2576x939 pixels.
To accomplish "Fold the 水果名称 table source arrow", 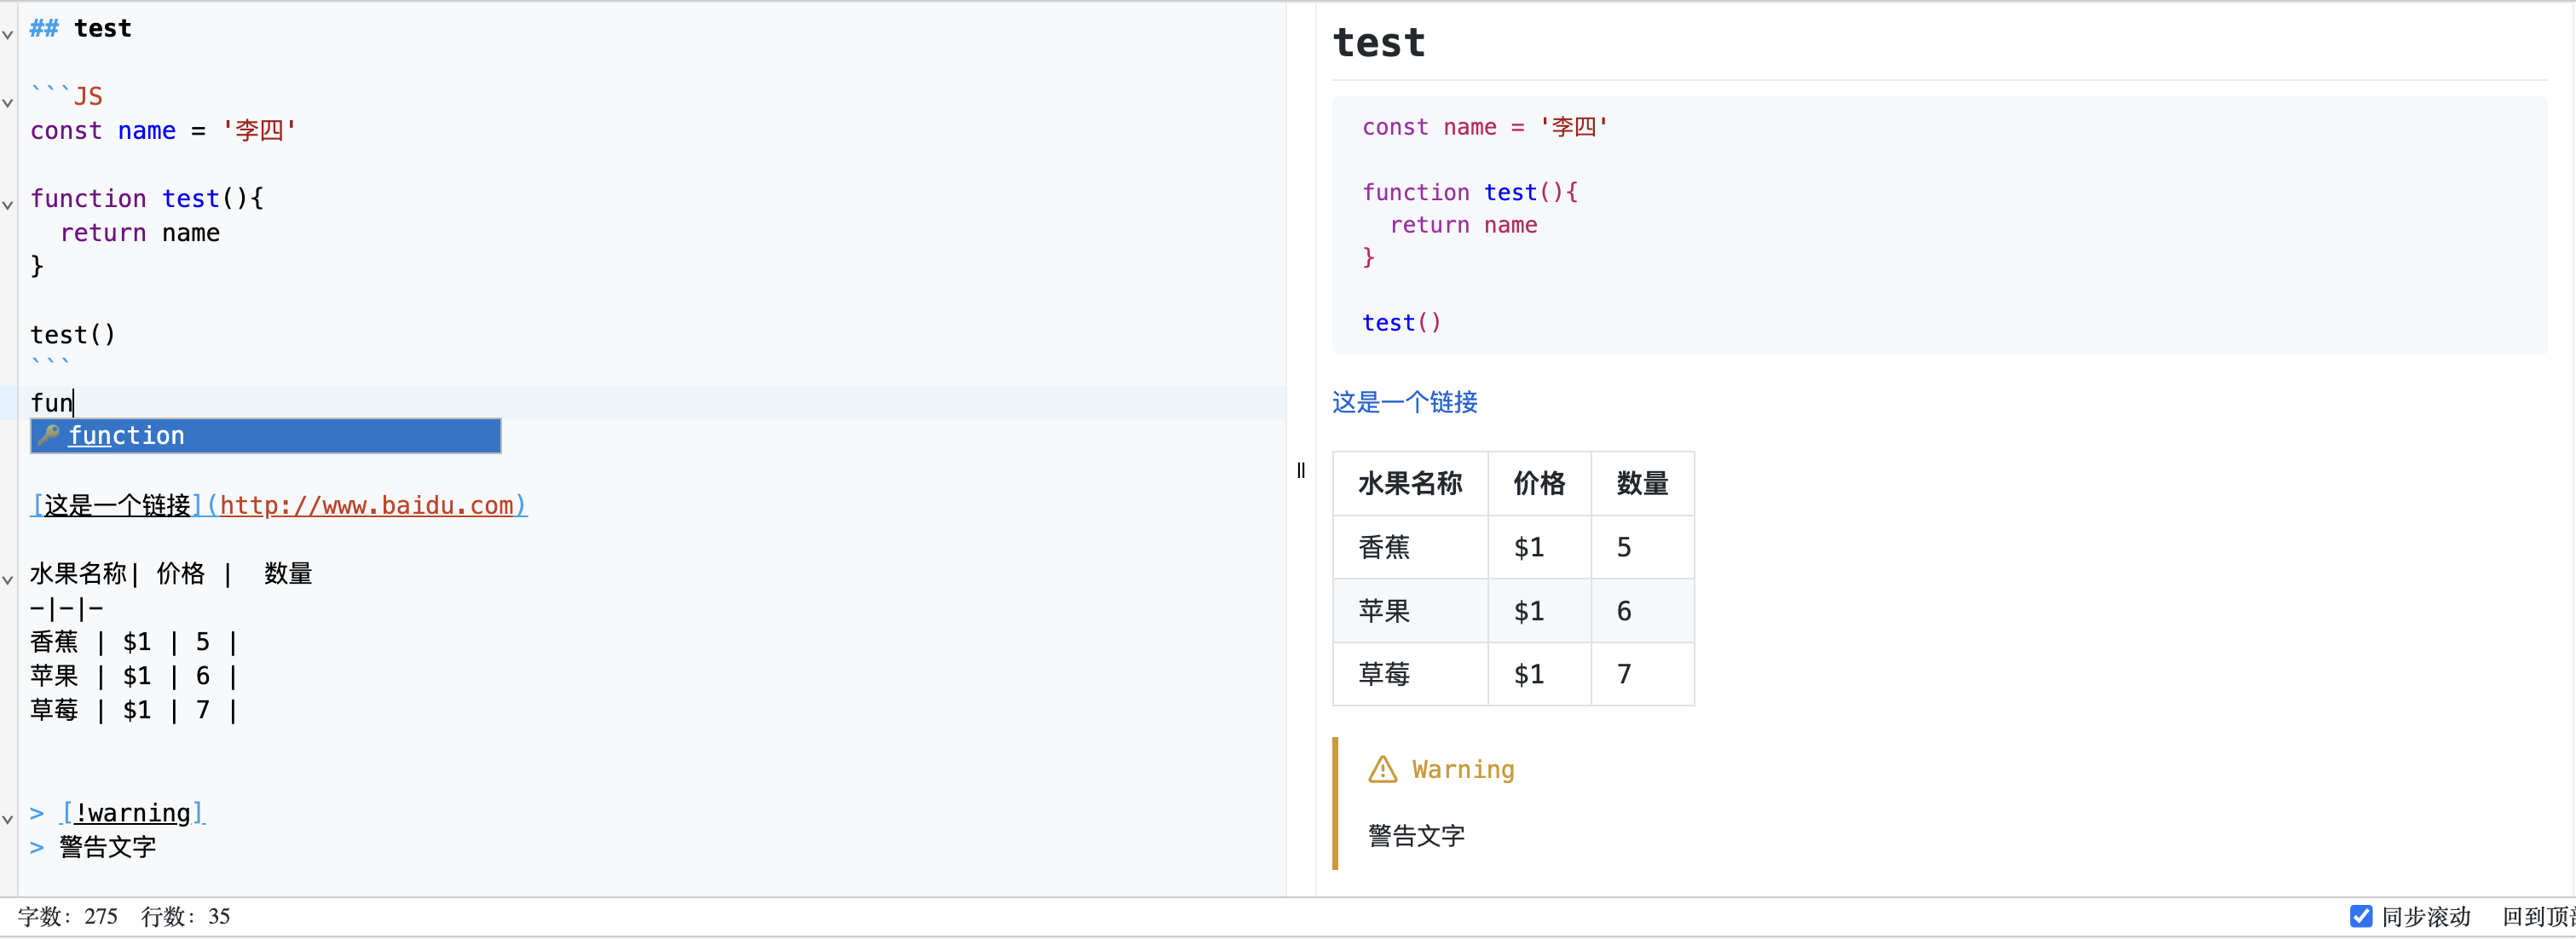I will (x=8, y=580).
